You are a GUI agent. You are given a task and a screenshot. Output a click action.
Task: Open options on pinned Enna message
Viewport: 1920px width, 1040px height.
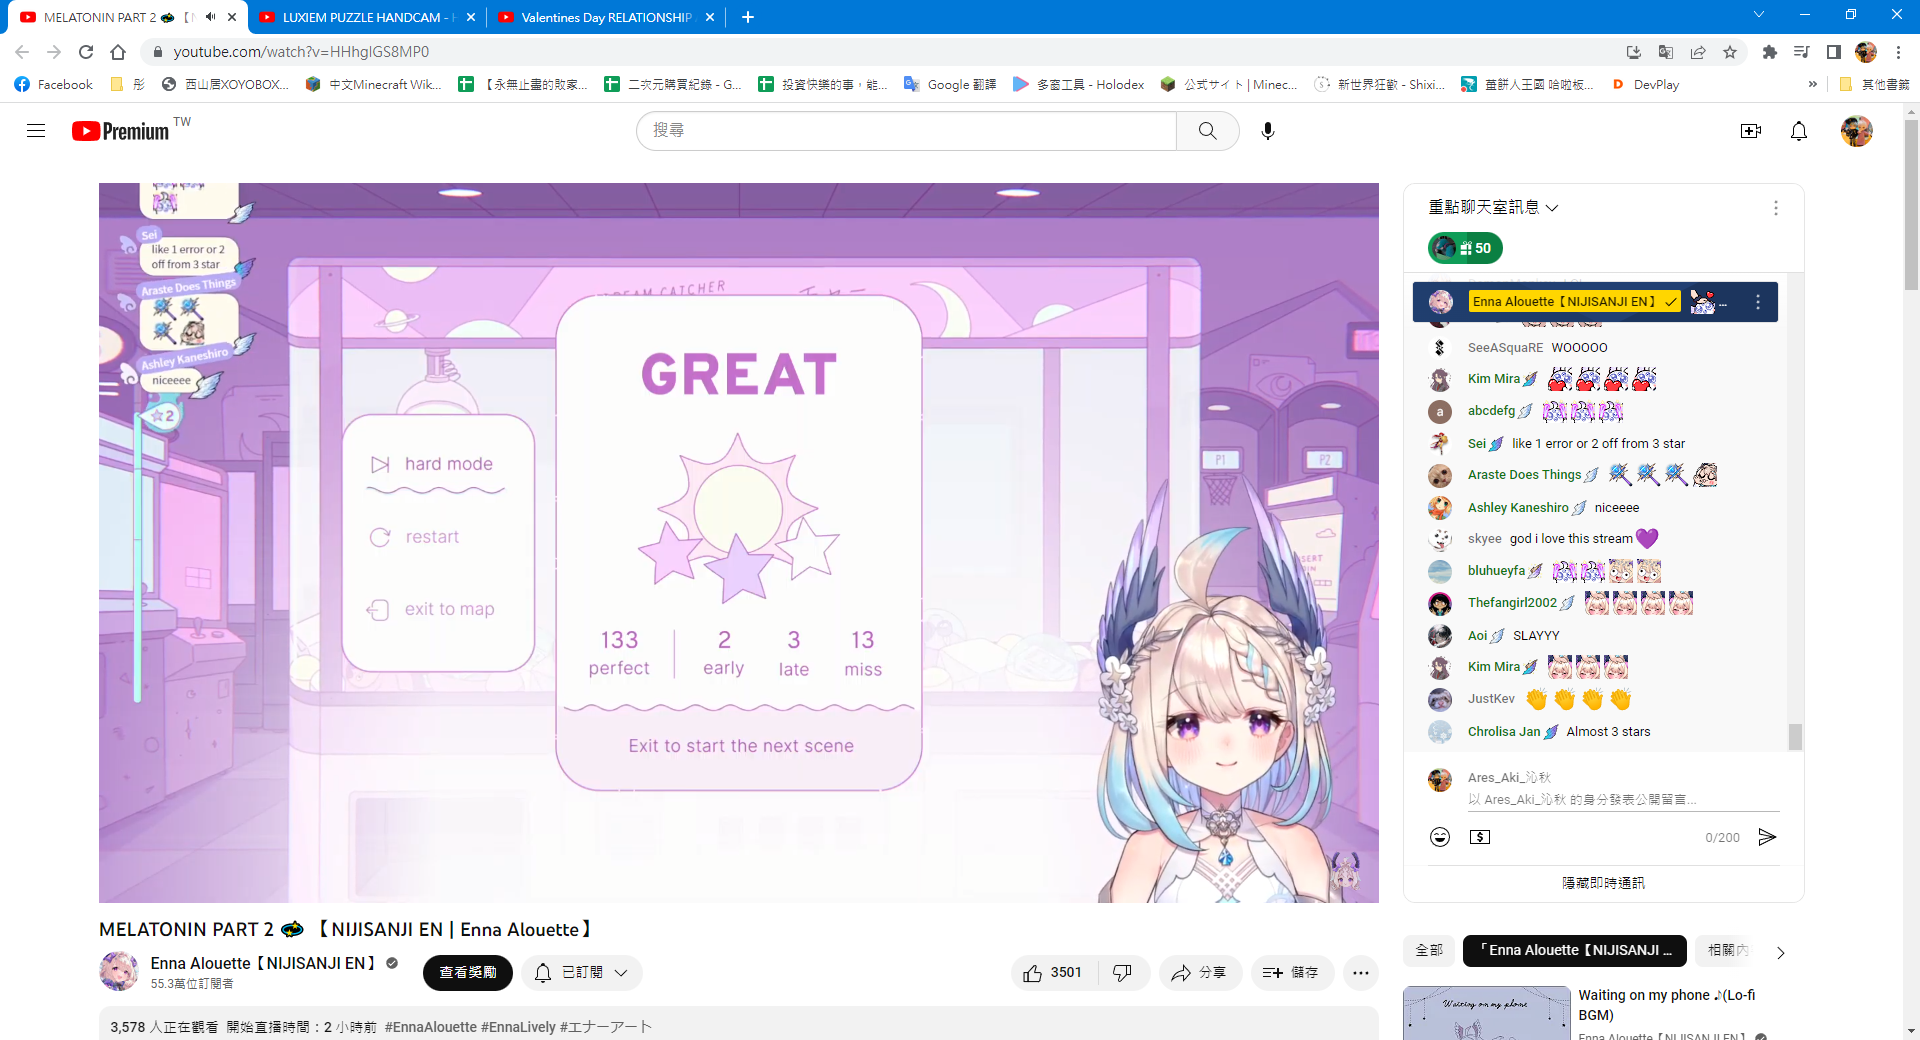click(x=1758, y=302)
